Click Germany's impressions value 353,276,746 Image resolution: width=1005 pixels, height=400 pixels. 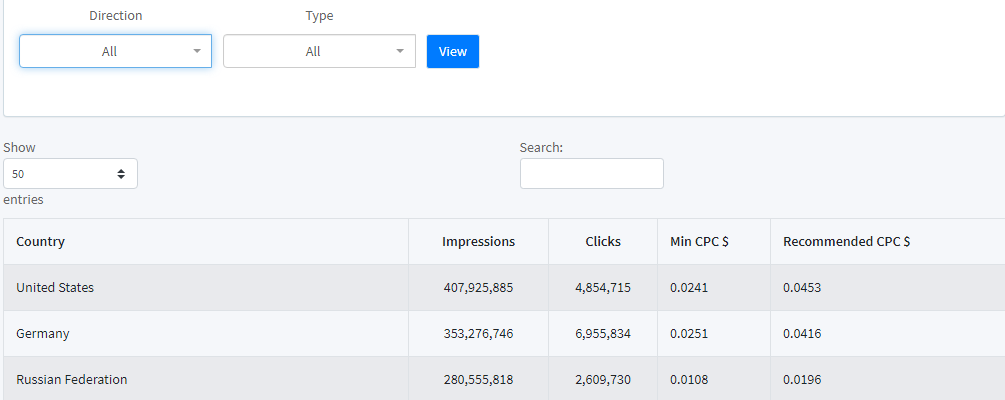[478, 333]
